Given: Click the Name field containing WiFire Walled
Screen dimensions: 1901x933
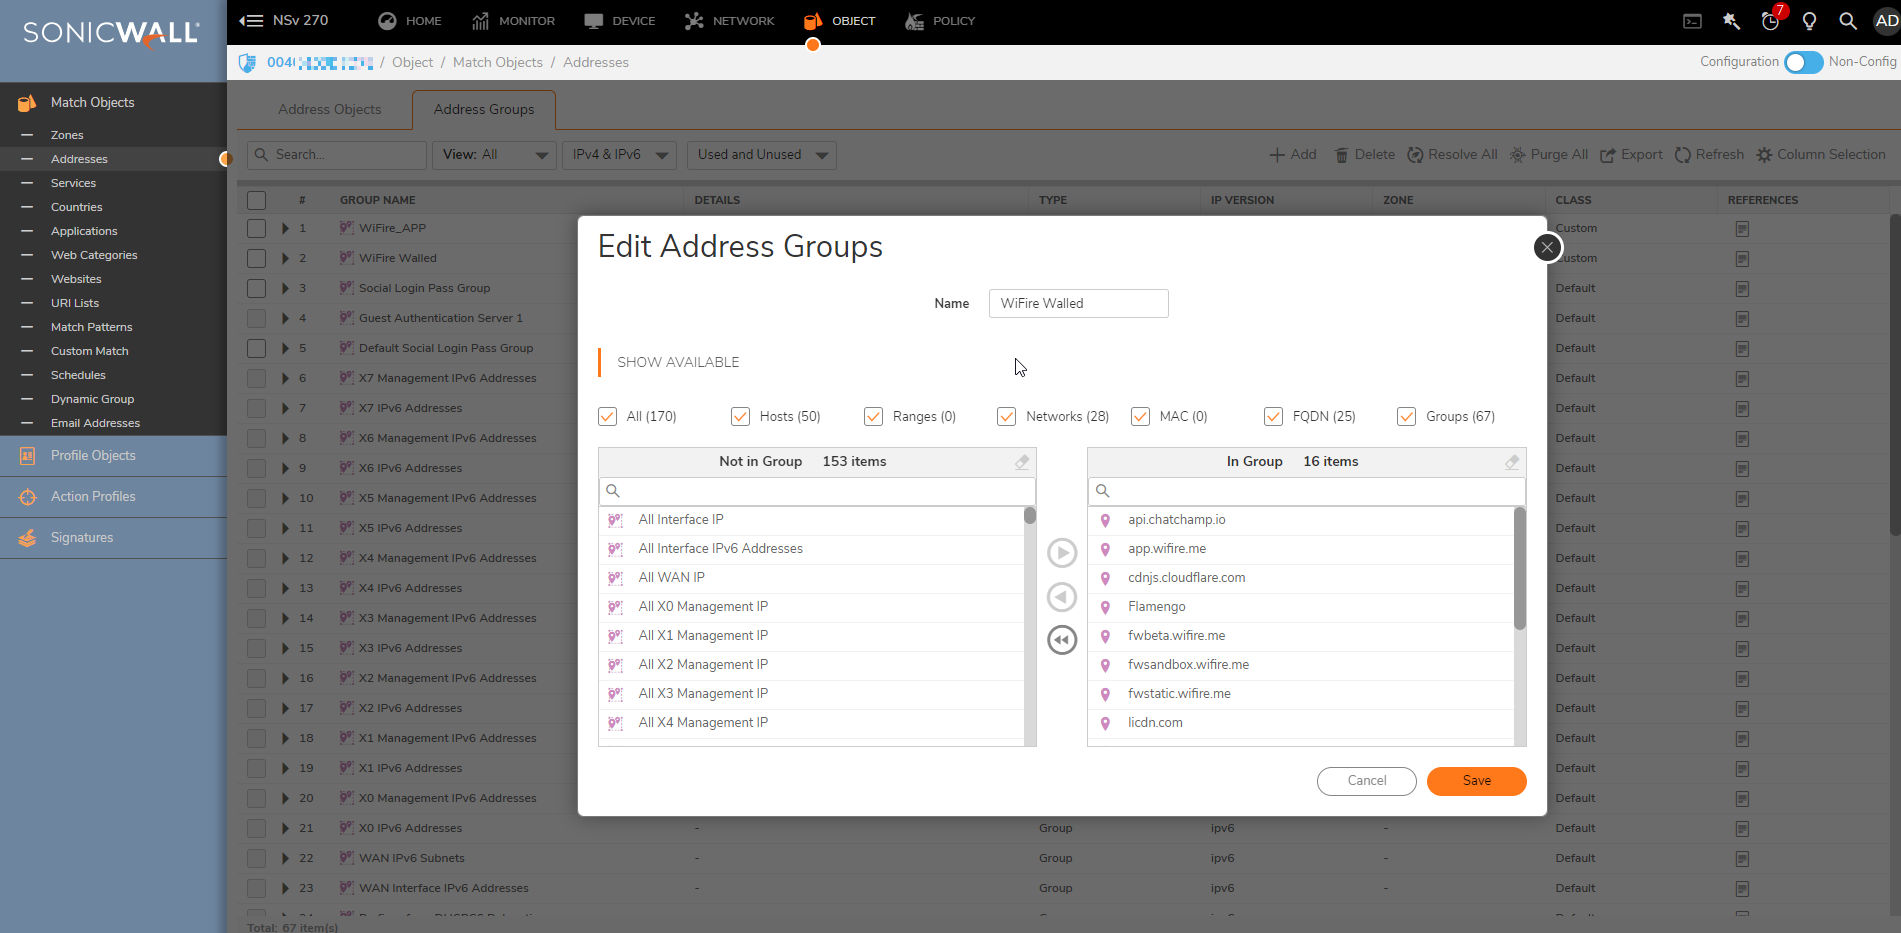Looking at the screenshot, I should point(1078,304).
